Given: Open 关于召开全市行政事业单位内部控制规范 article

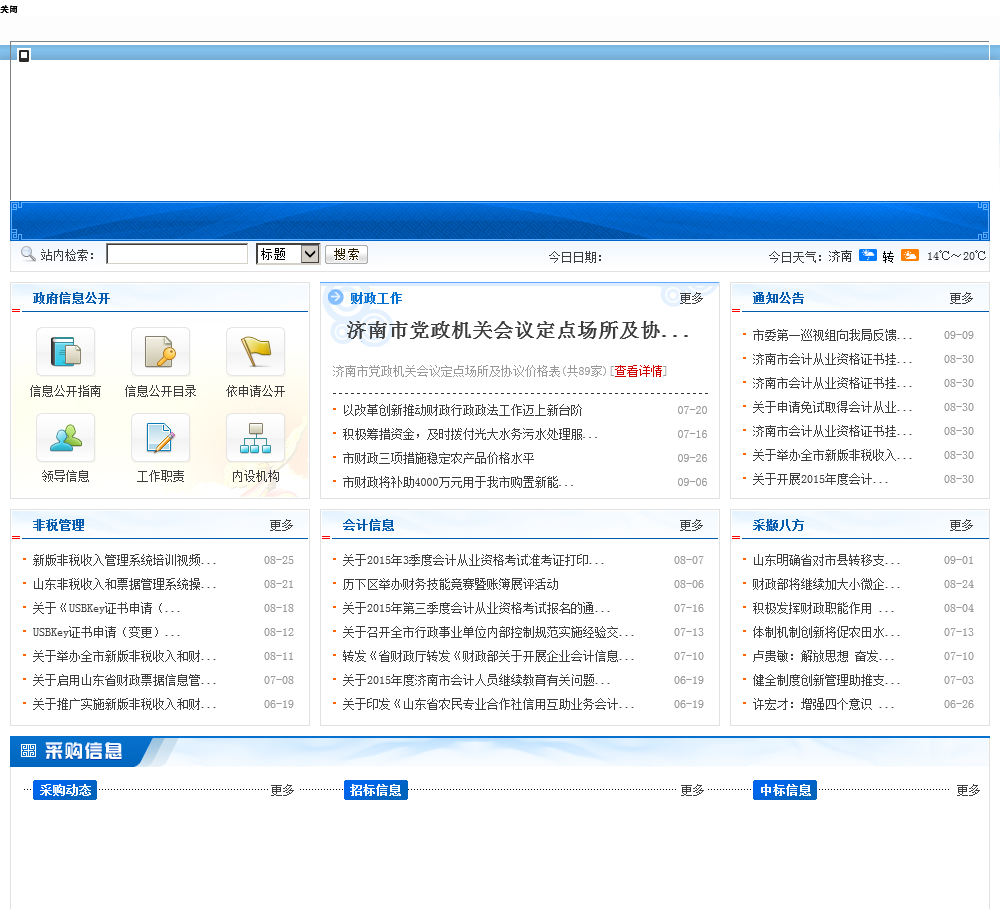Looking at the screenshot, I should tap(488, 632).
